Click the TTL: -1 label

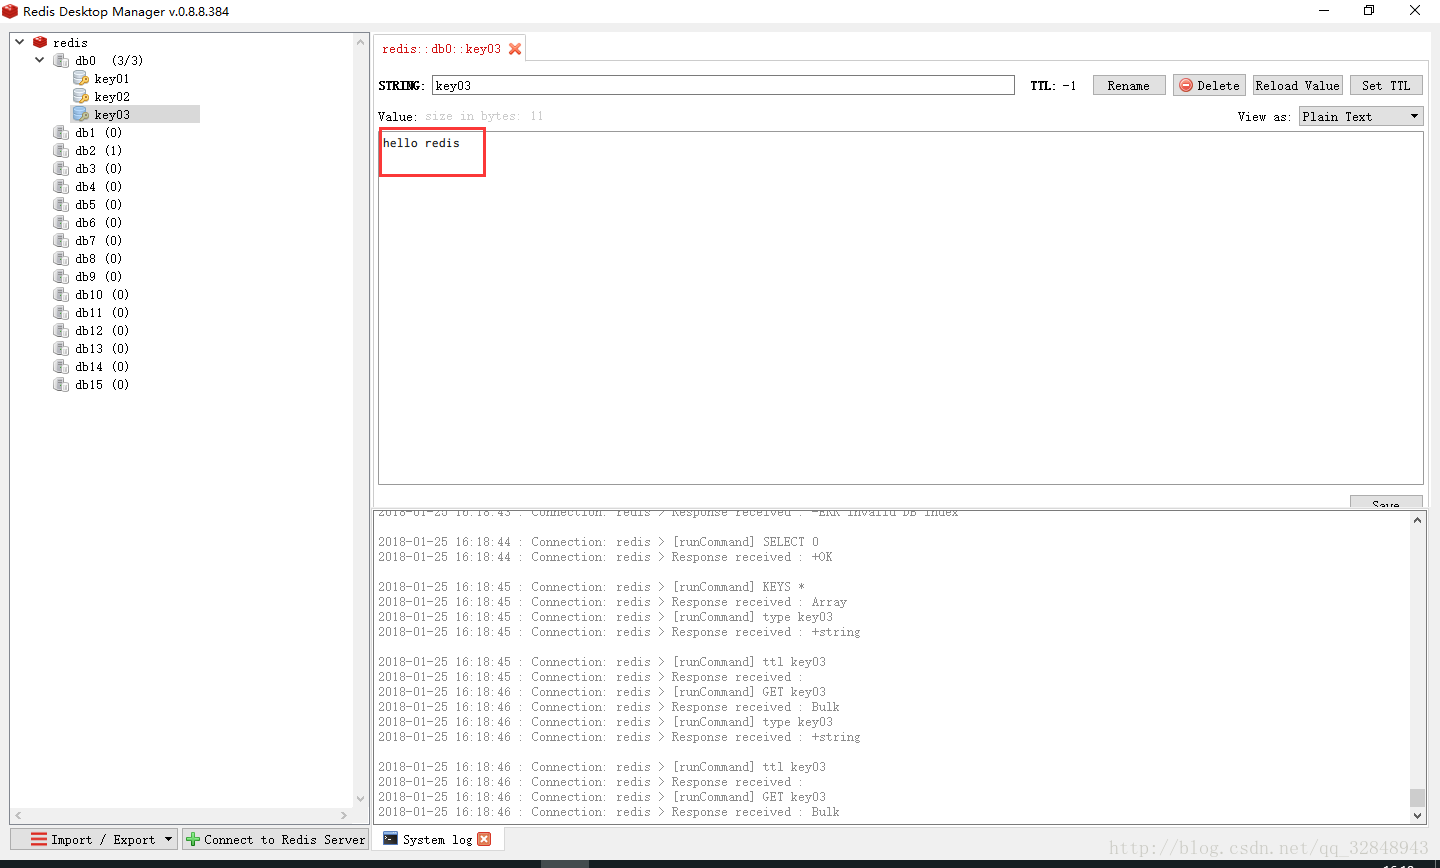[1053, 86]
